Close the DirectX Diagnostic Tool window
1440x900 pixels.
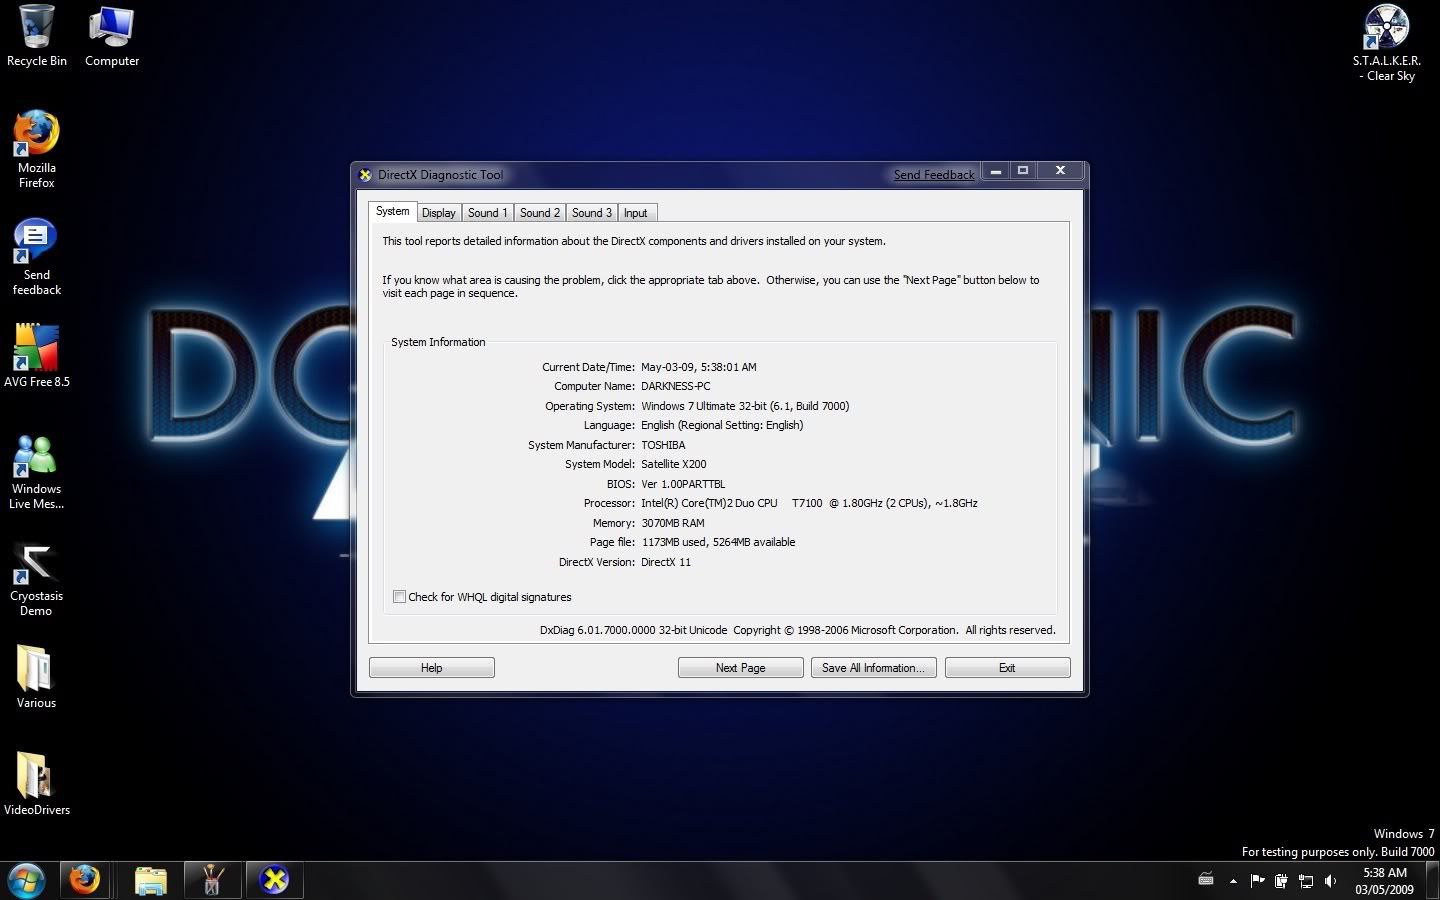(x=1060, y=171)
